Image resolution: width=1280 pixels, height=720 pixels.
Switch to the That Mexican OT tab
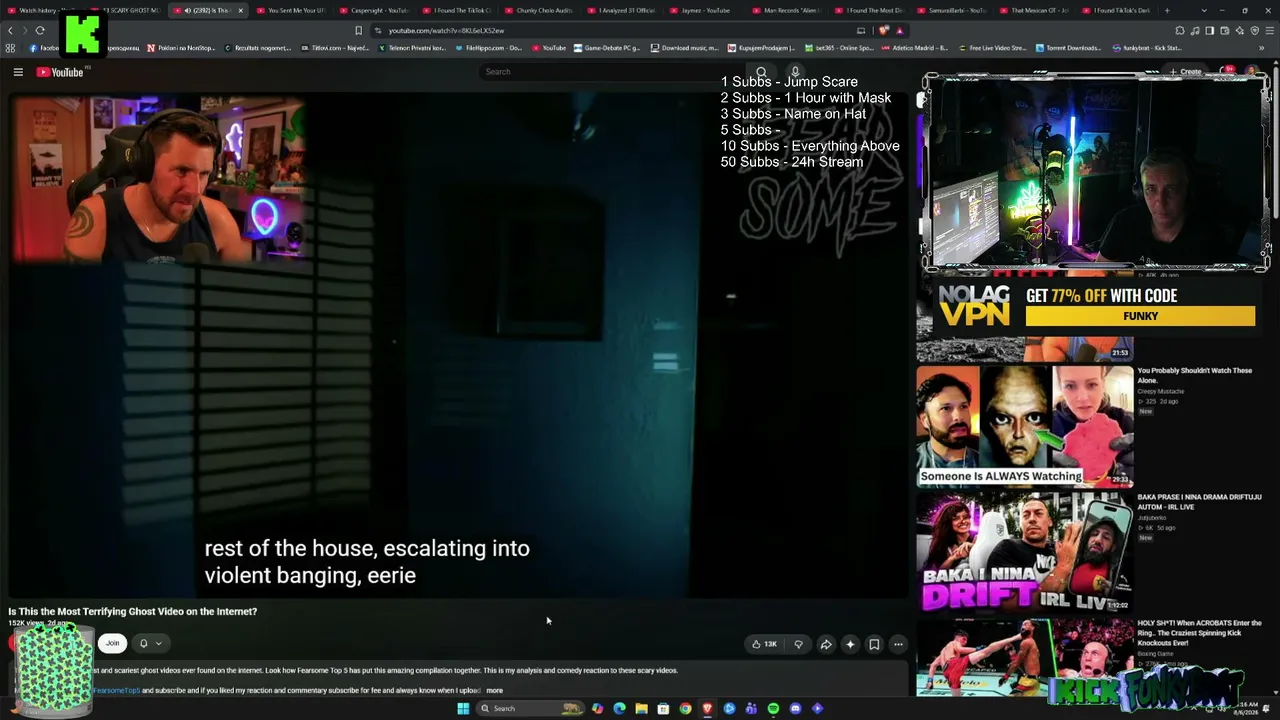pyautogui.click(x=1034, y=10)
